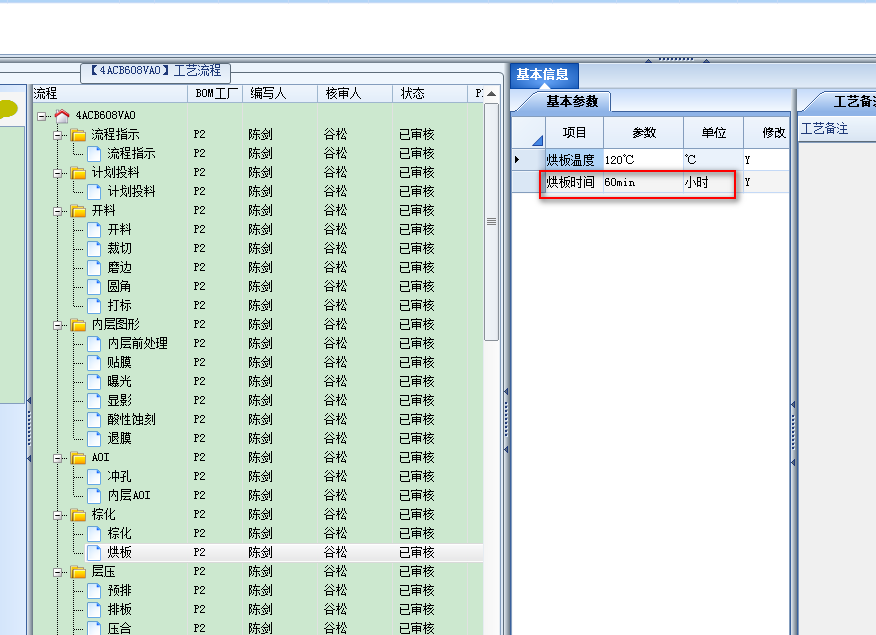Click the top pane collapse arrow handle
The height and width of the screenshot is (635, 876).
(677, 59)
